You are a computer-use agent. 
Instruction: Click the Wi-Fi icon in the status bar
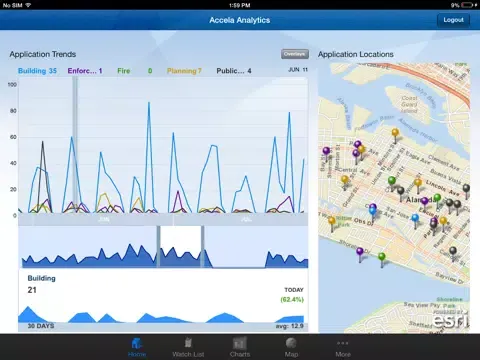pos(28,5)
